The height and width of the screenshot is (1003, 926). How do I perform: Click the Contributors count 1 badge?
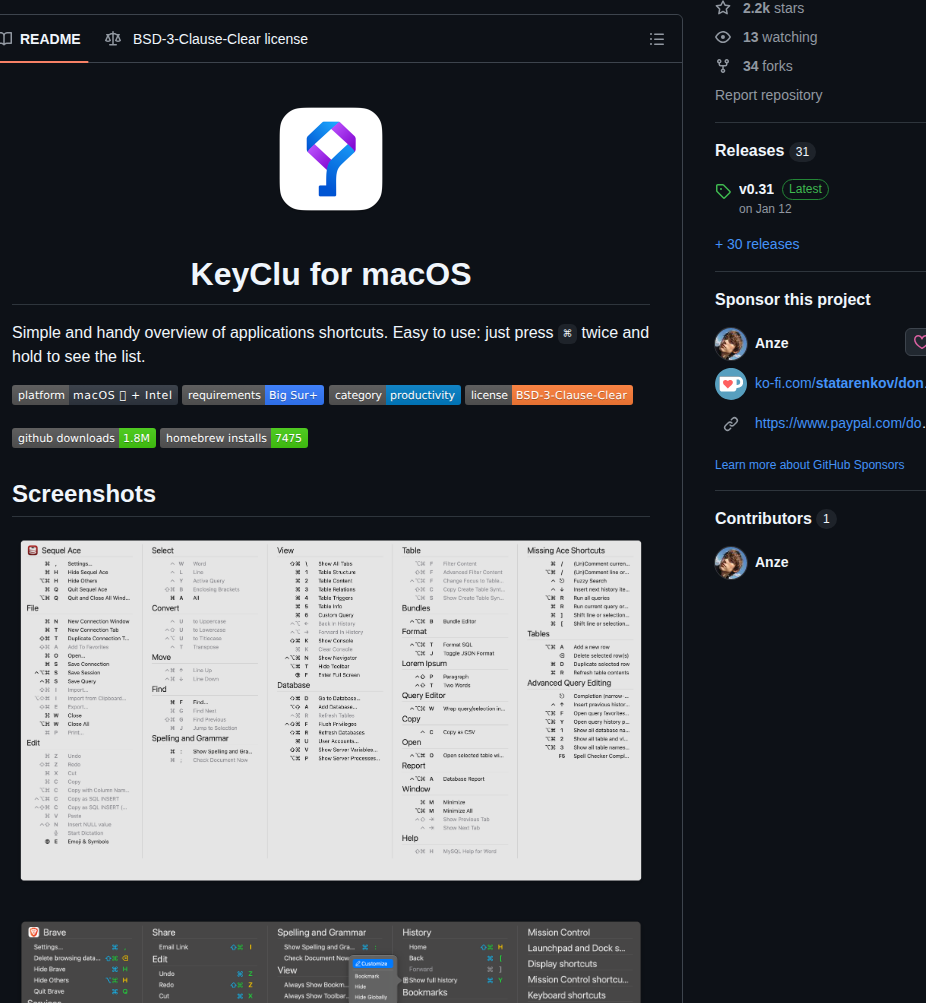point(826,519)
